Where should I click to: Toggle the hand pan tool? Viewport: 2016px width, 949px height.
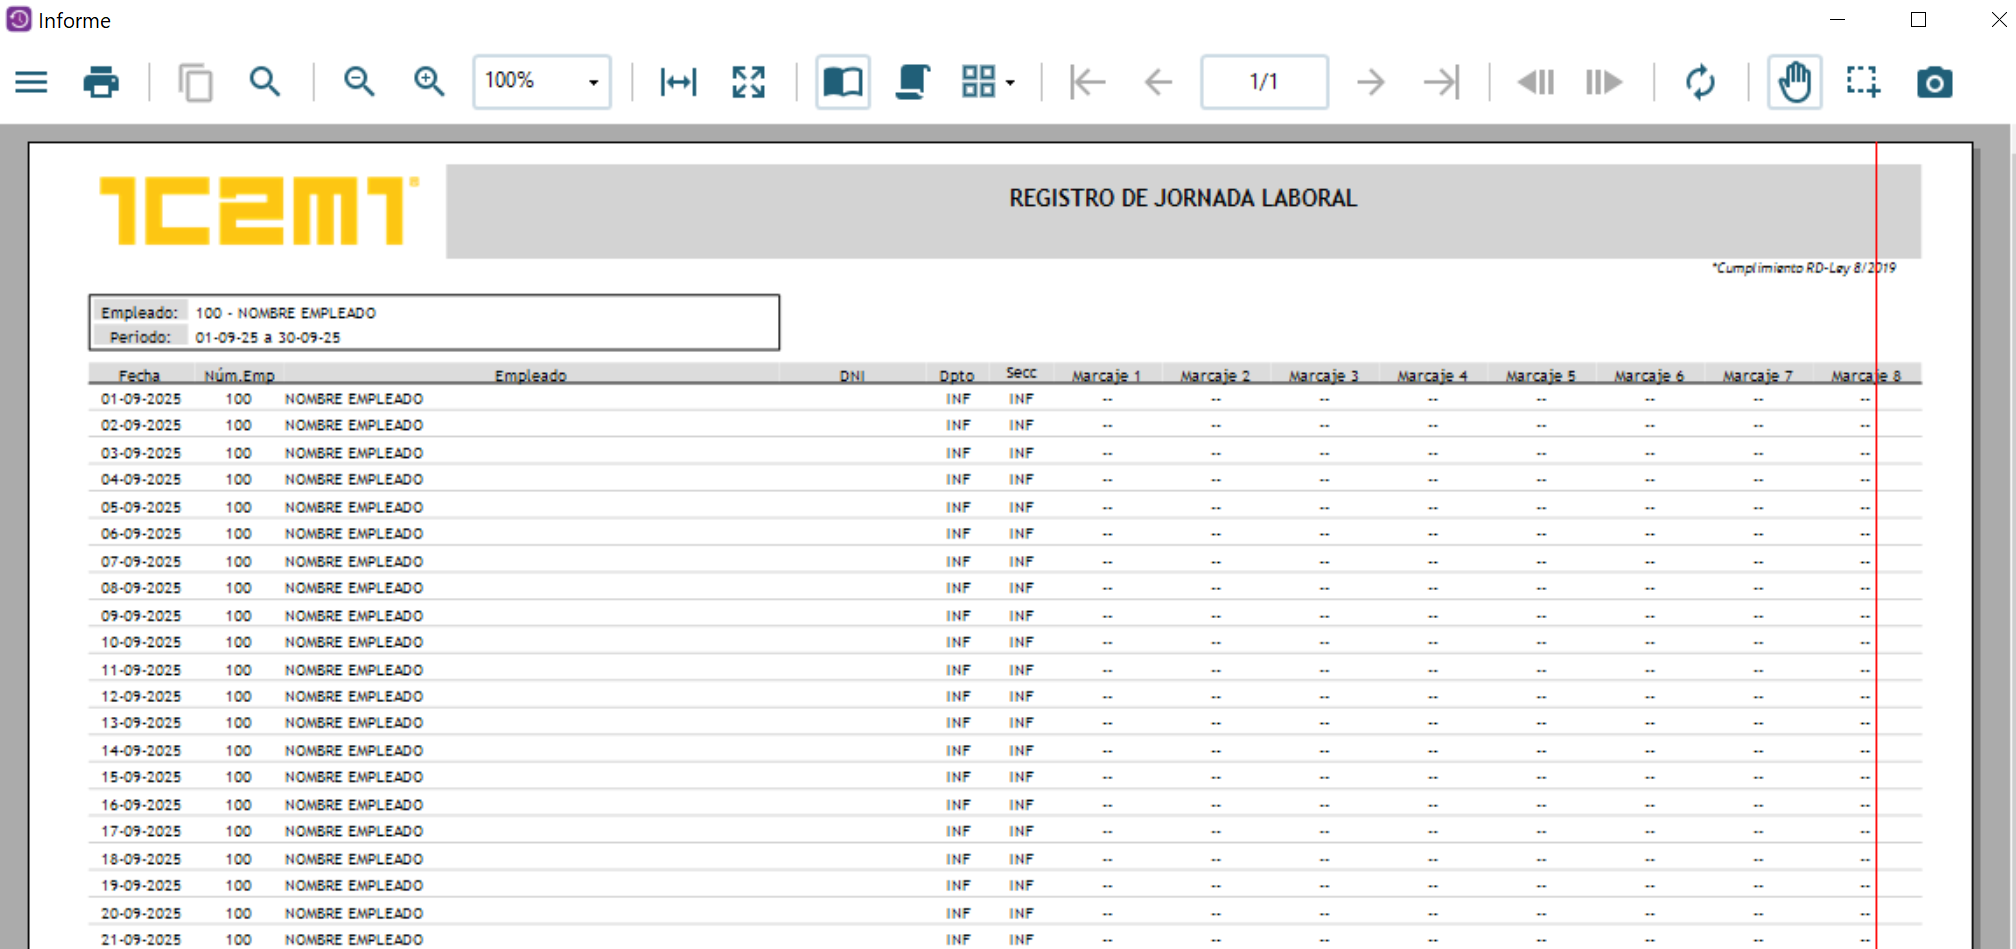pyautogui.click(x=1794, y=82)
